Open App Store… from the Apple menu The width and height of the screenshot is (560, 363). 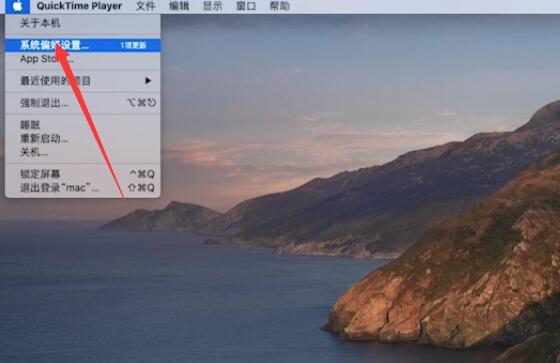pos(82,59)
